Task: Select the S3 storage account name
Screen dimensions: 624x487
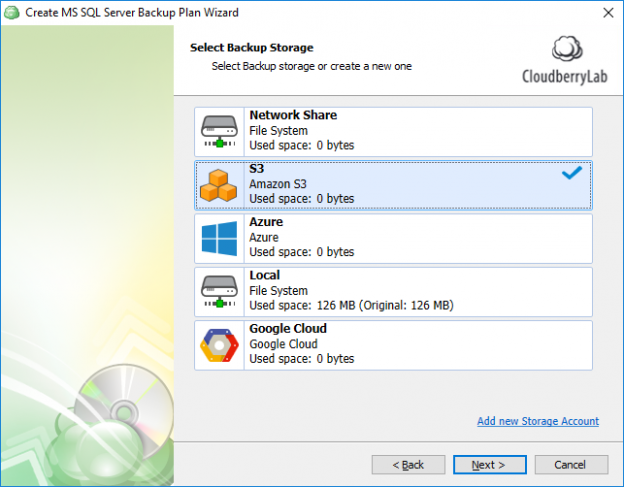Action: [x=256, y=170]
